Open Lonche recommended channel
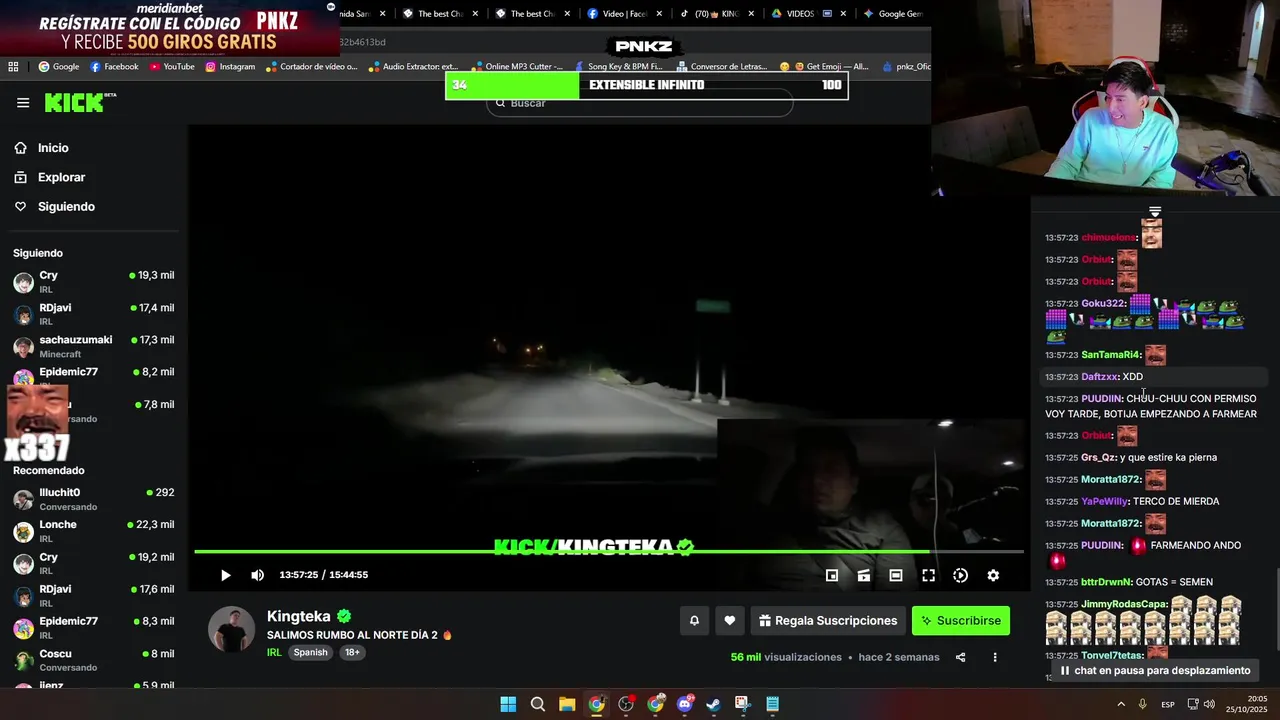Image resolution: width=1280 pixels, height=720 pixels. tap(94, 531)
